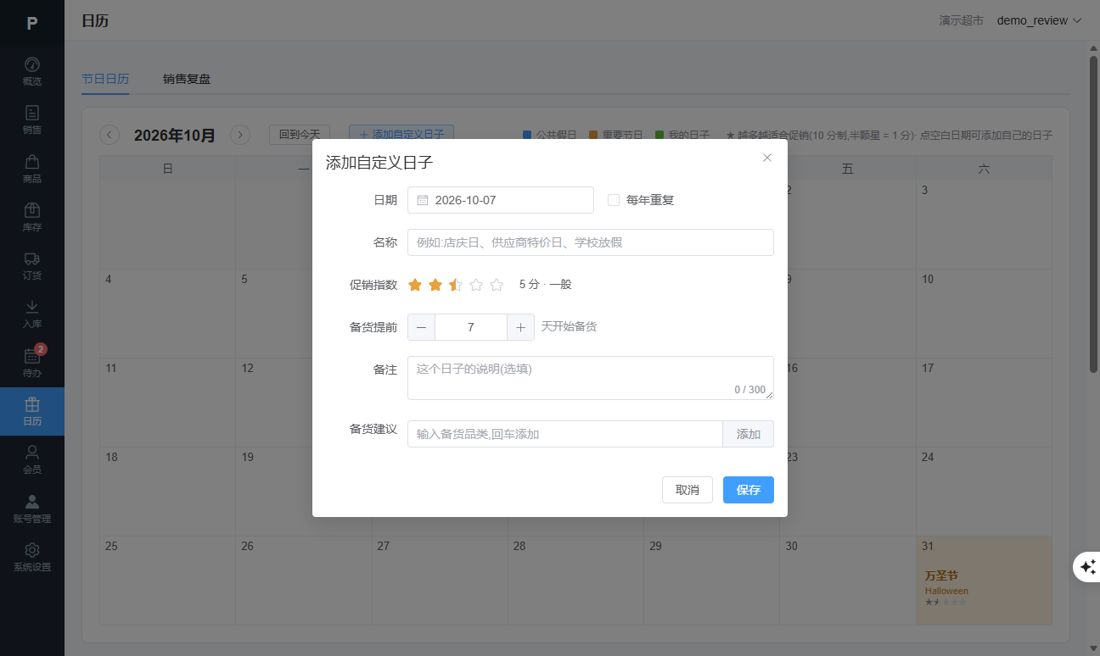Set 促销指数 to the second star
Viewport: 1100px width, 656px height.
[435, 285]
